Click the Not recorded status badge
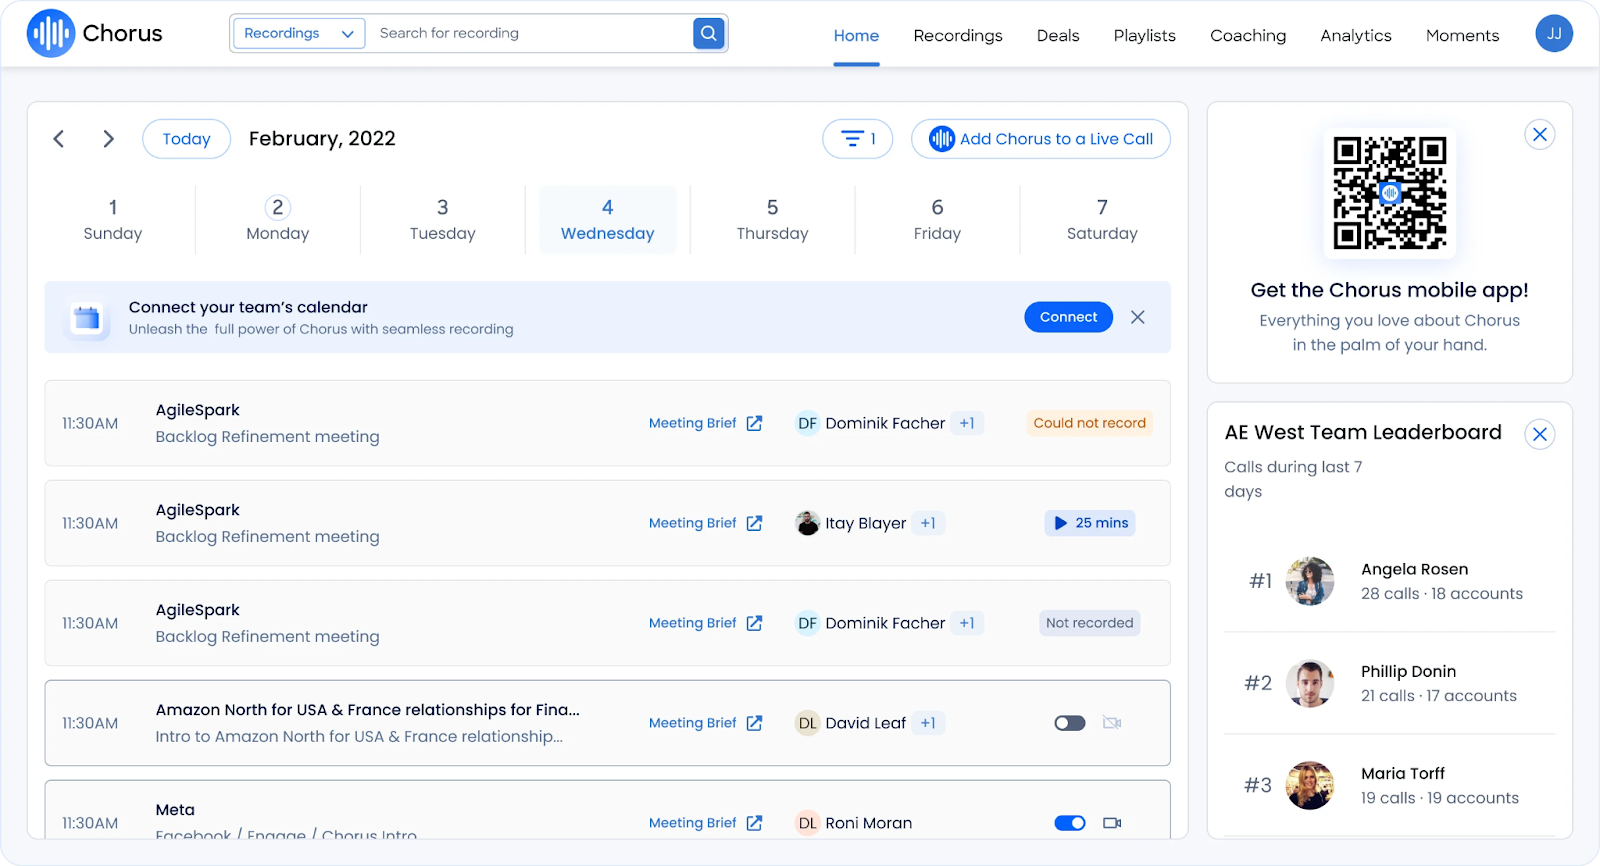This screenshot has height=866, width=1600. tap(1090, 623)
